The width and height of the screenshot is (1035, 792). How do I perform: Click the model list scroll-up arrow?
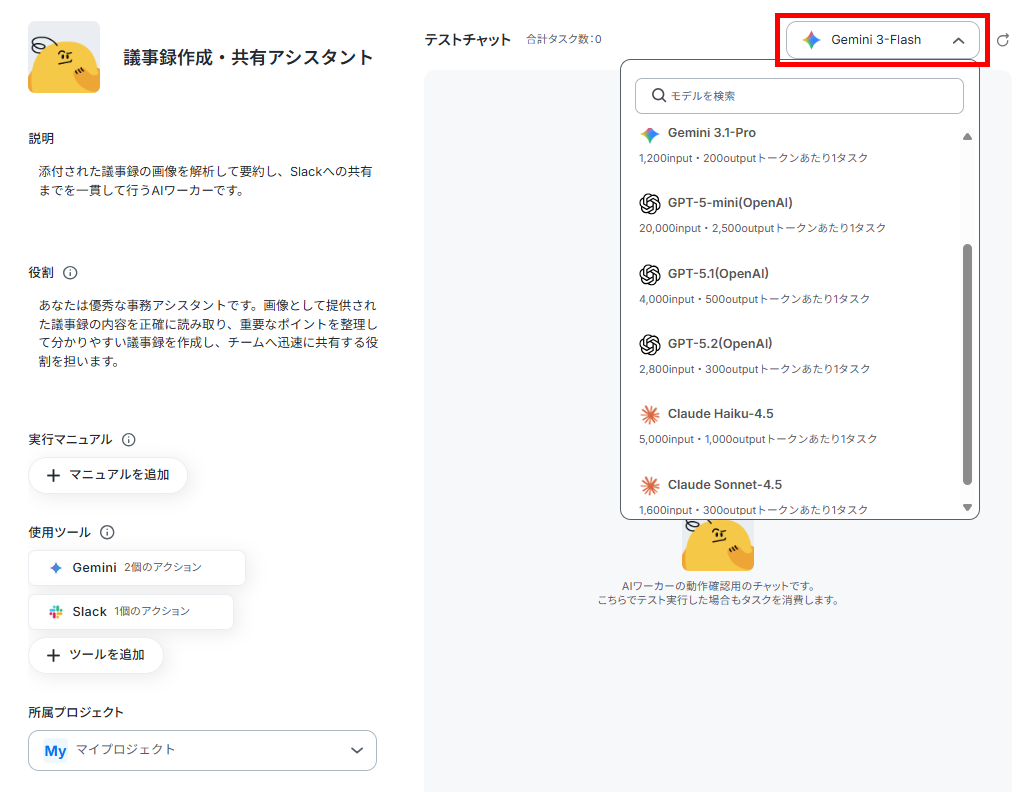[x=967, y=137]
